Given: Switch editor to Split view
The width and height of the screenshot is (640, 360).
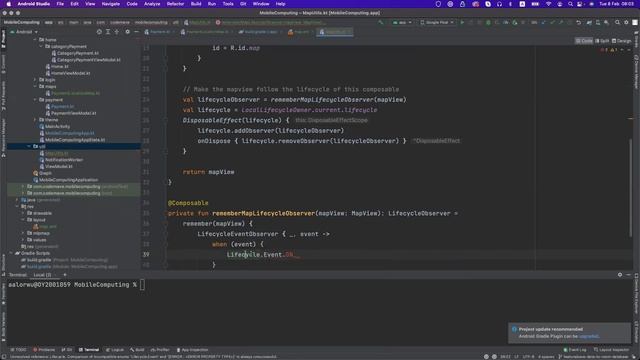Looking at the screenshot, I should point(602,41).
